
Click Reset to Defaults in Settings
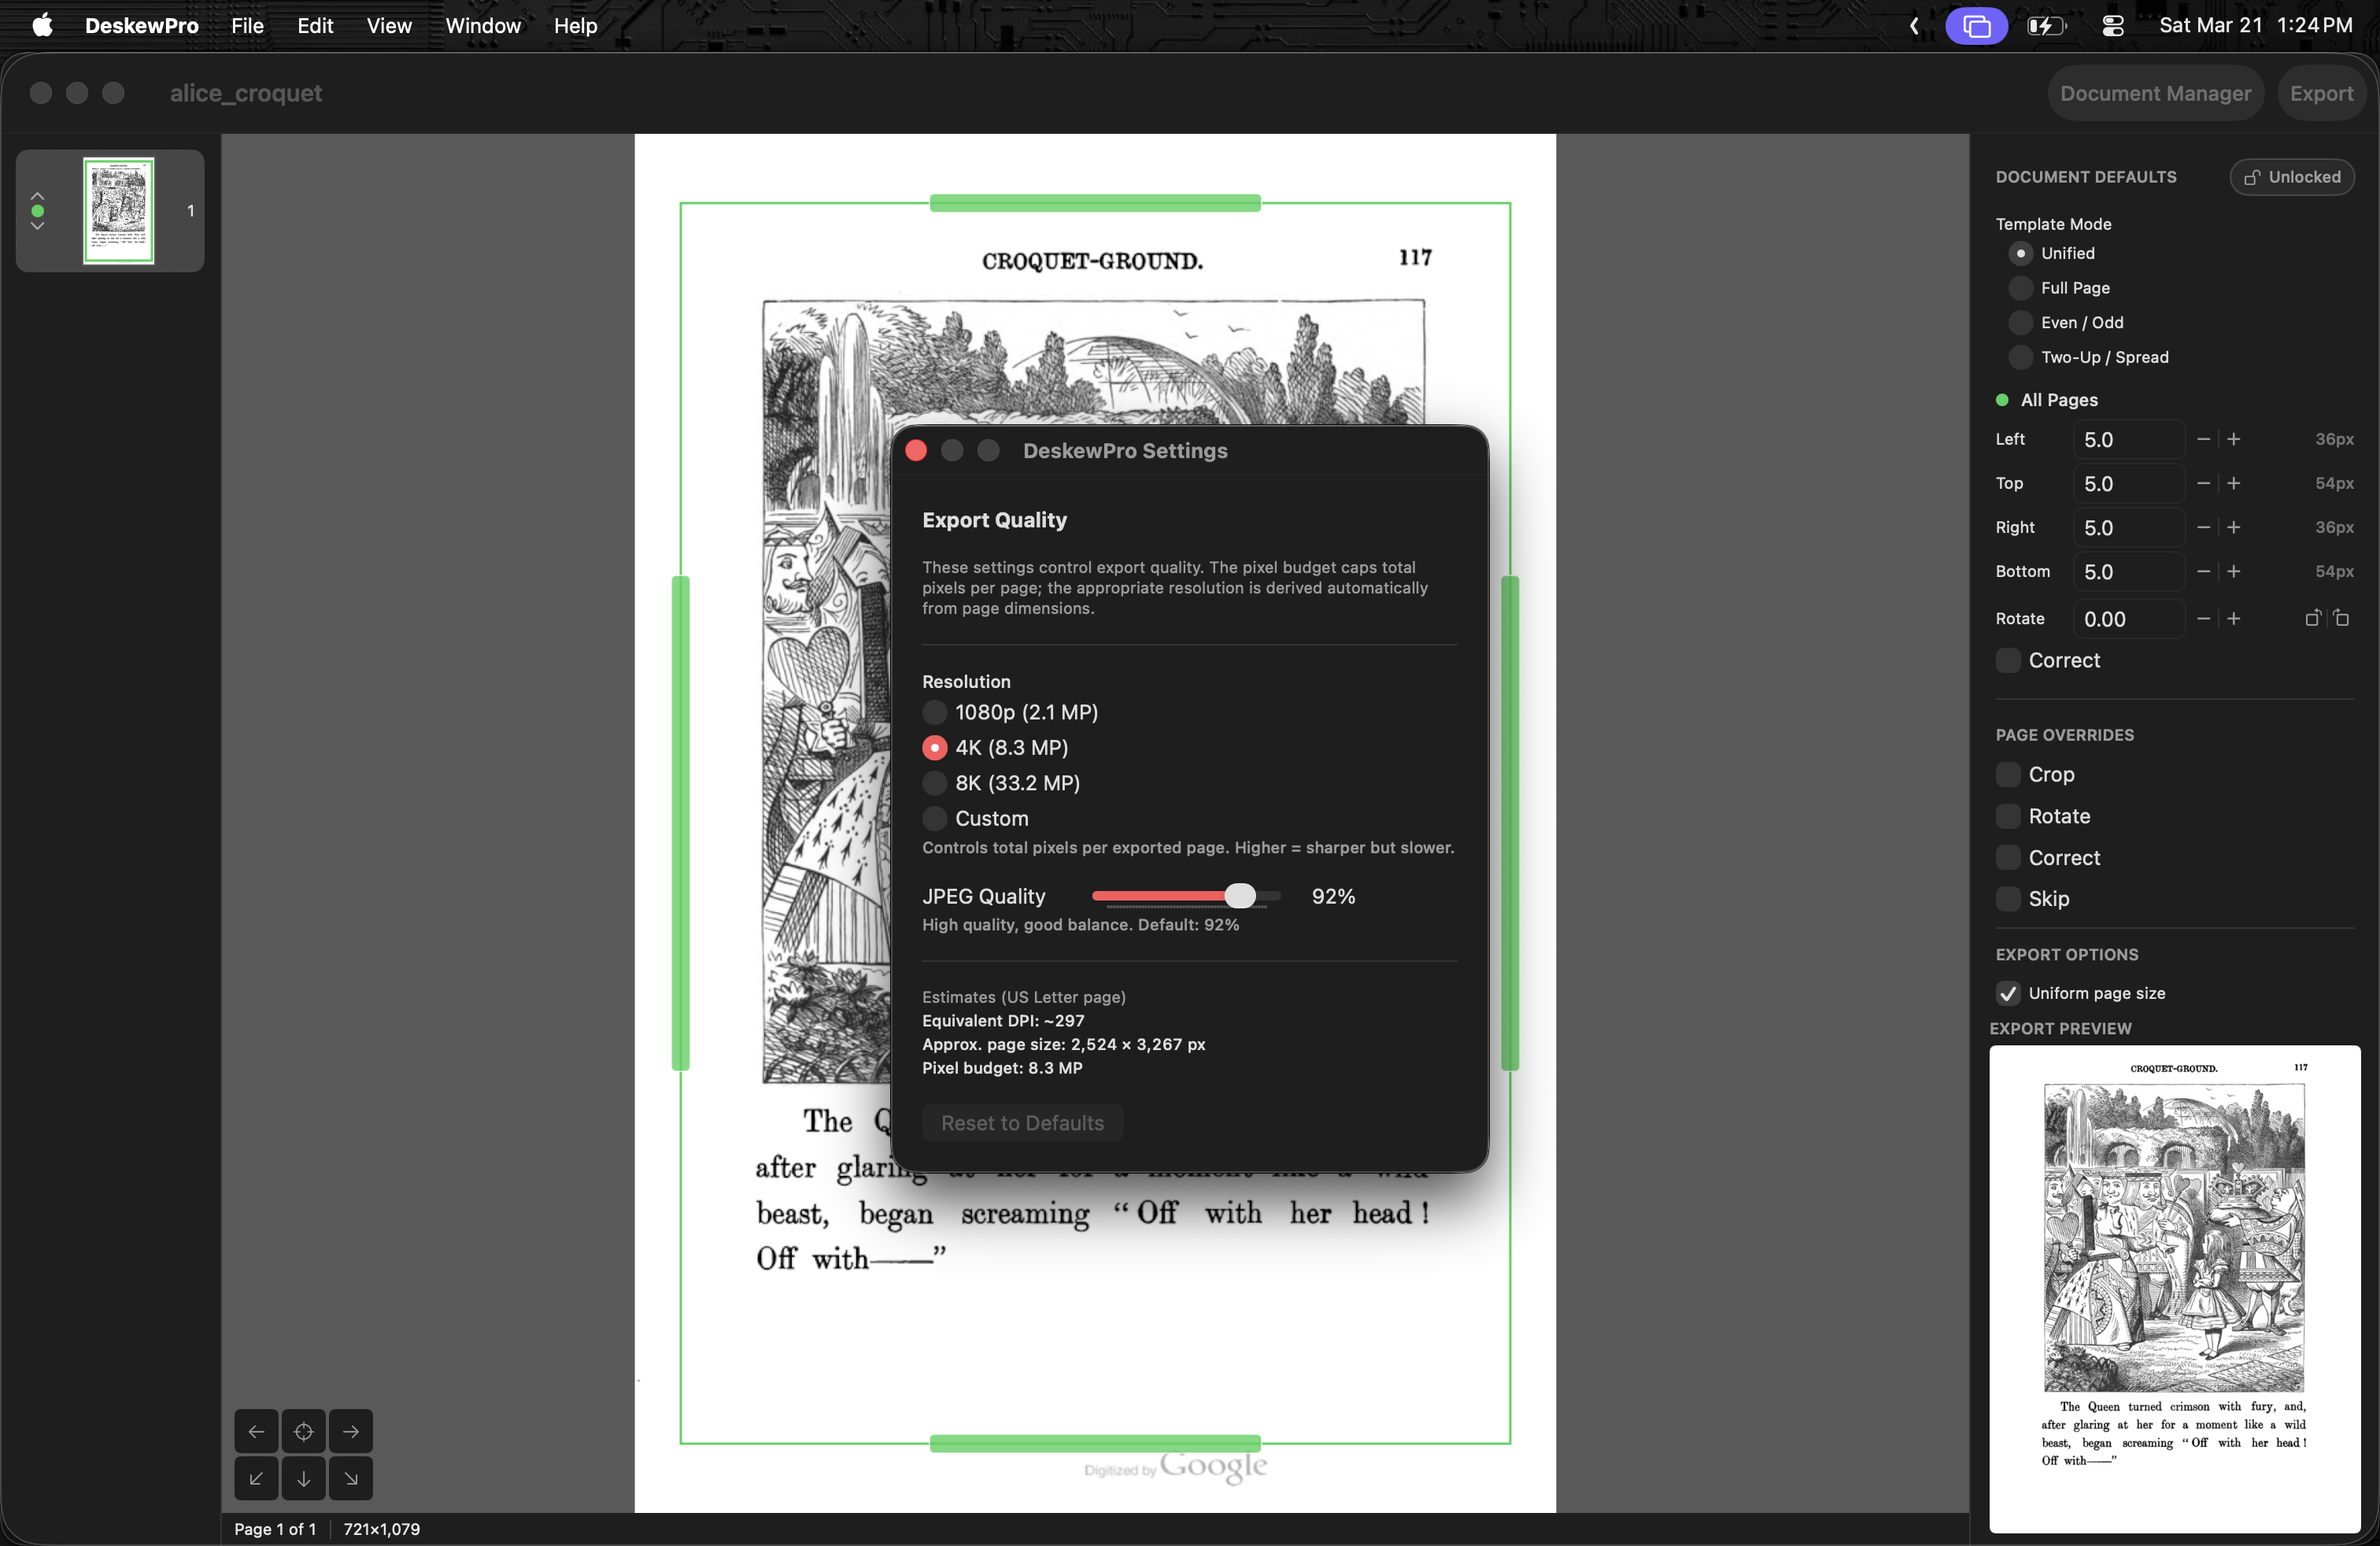[x=1022, y=1122]
